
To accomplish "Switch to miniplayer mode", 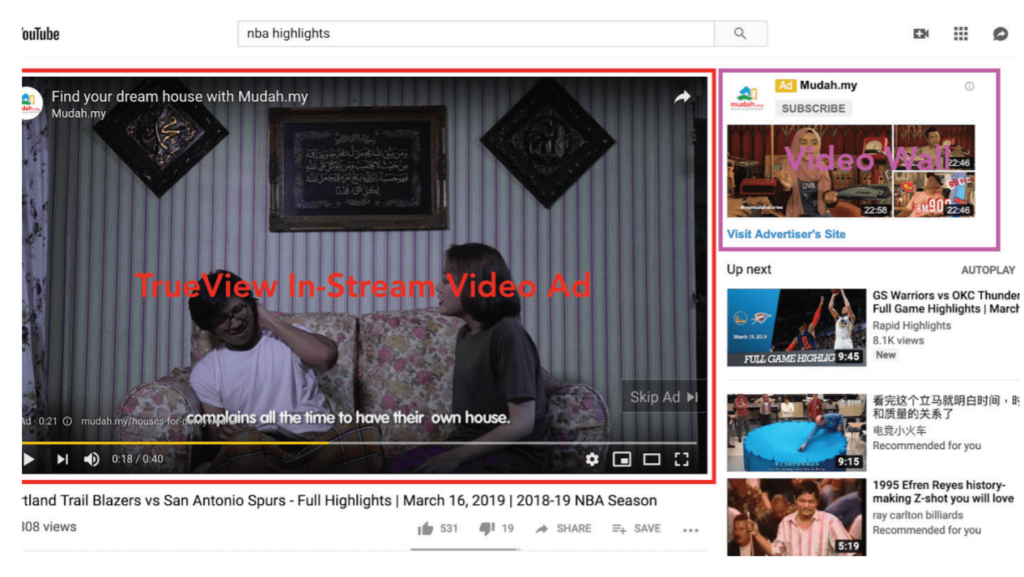I will point(622,459).
